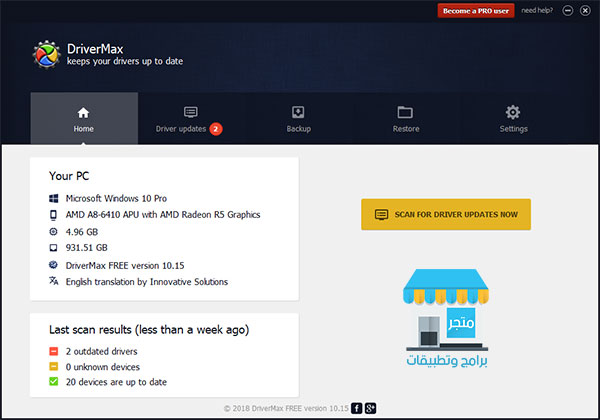The height and width of the screenshot is (420, 600).
Task: Open the Backup tab
Action: point(298,120)
